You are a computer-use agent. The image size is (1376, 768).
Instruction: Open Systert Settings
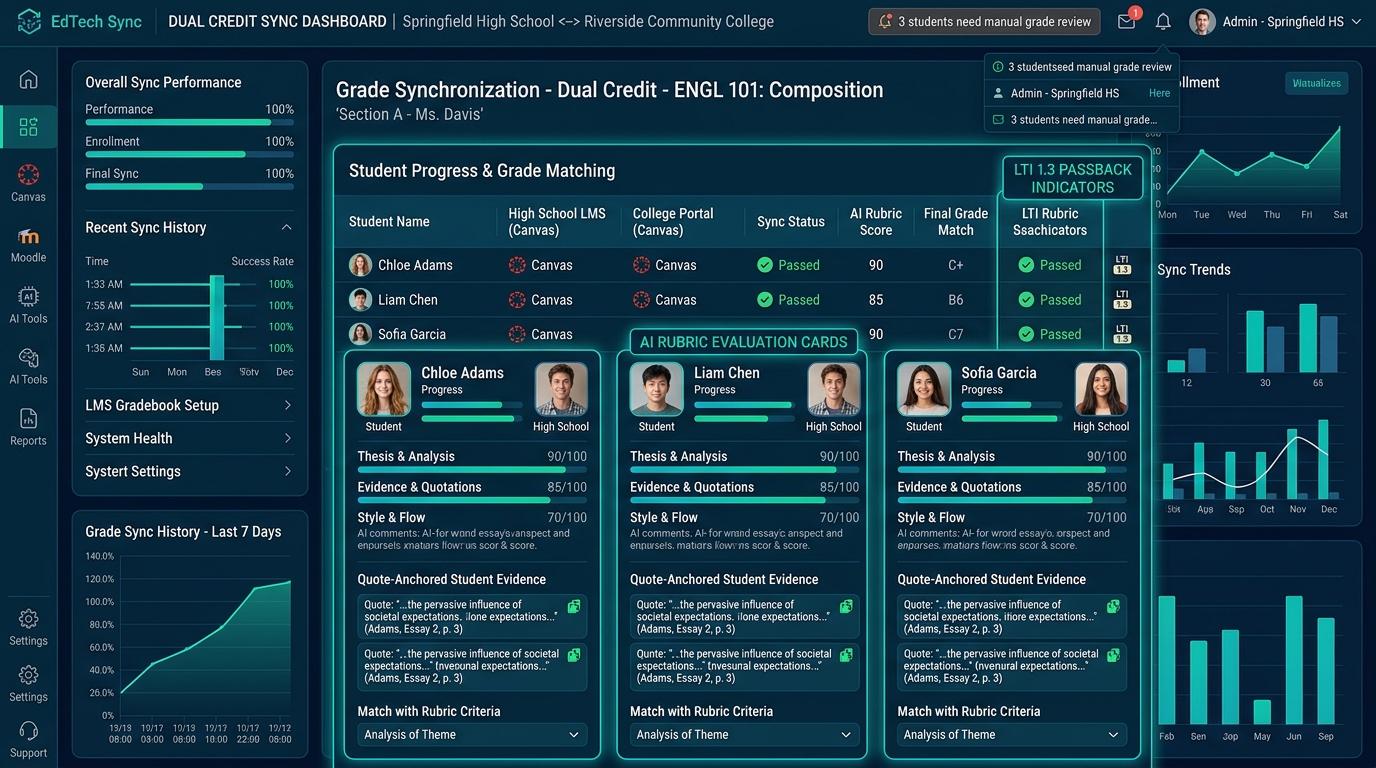[189, 471]
